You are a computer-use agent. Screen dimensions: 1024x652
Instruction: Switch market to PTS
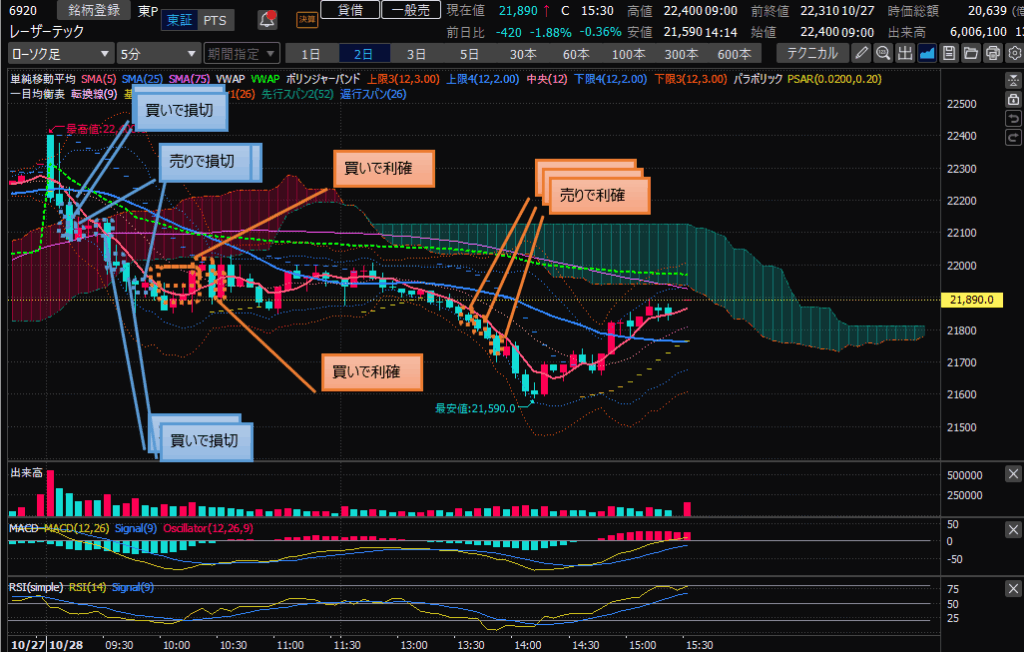[213, 20]
